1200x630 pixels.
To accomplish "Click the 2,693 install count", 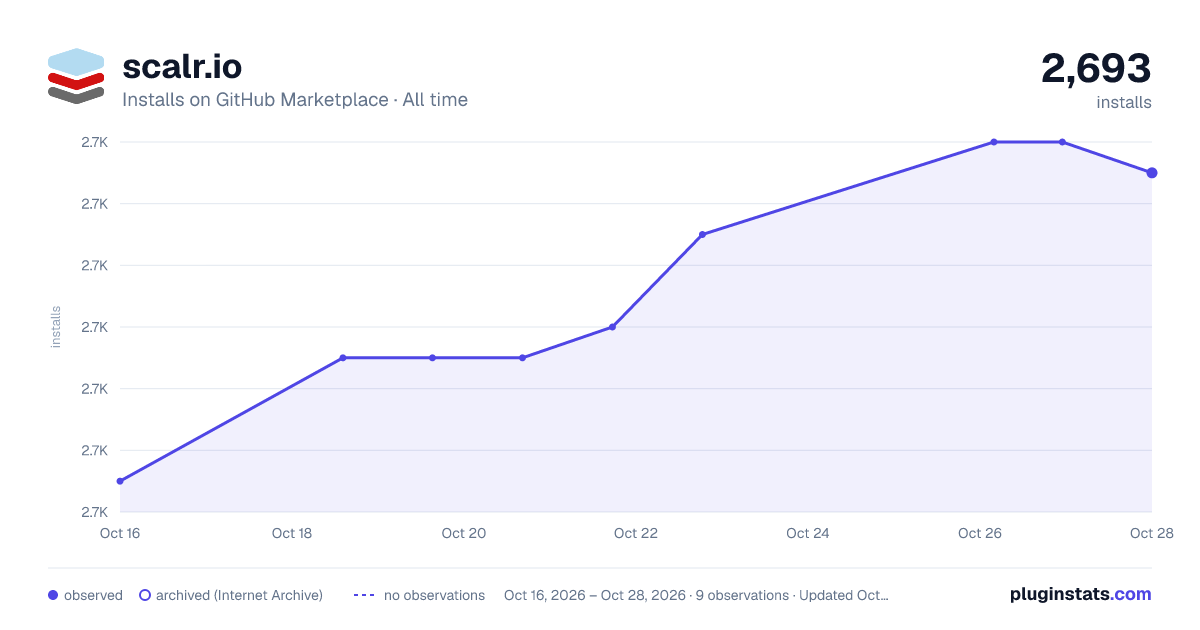I will [1096, 69].
